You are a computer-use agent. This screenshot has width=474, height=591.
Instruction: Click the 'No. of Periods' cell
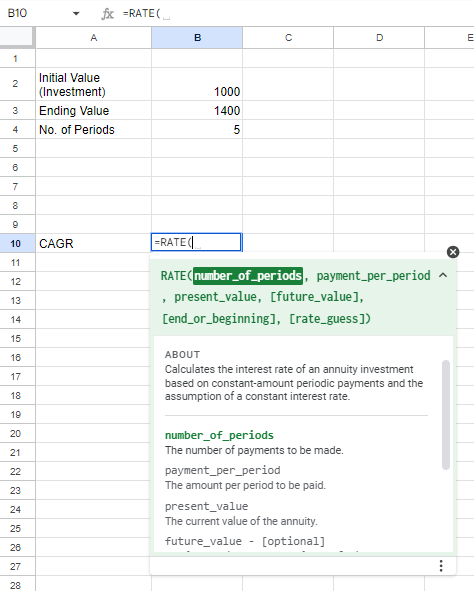pos(93,129)
